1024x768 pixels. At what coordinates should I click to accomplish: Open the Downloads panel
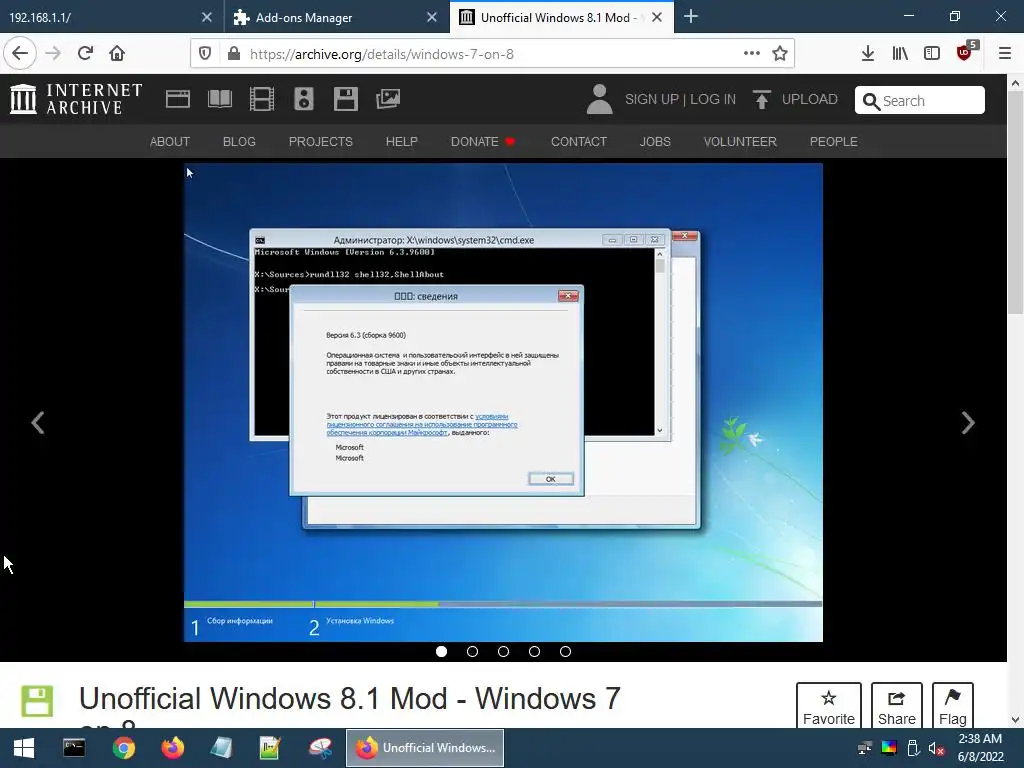click(868, 54)
